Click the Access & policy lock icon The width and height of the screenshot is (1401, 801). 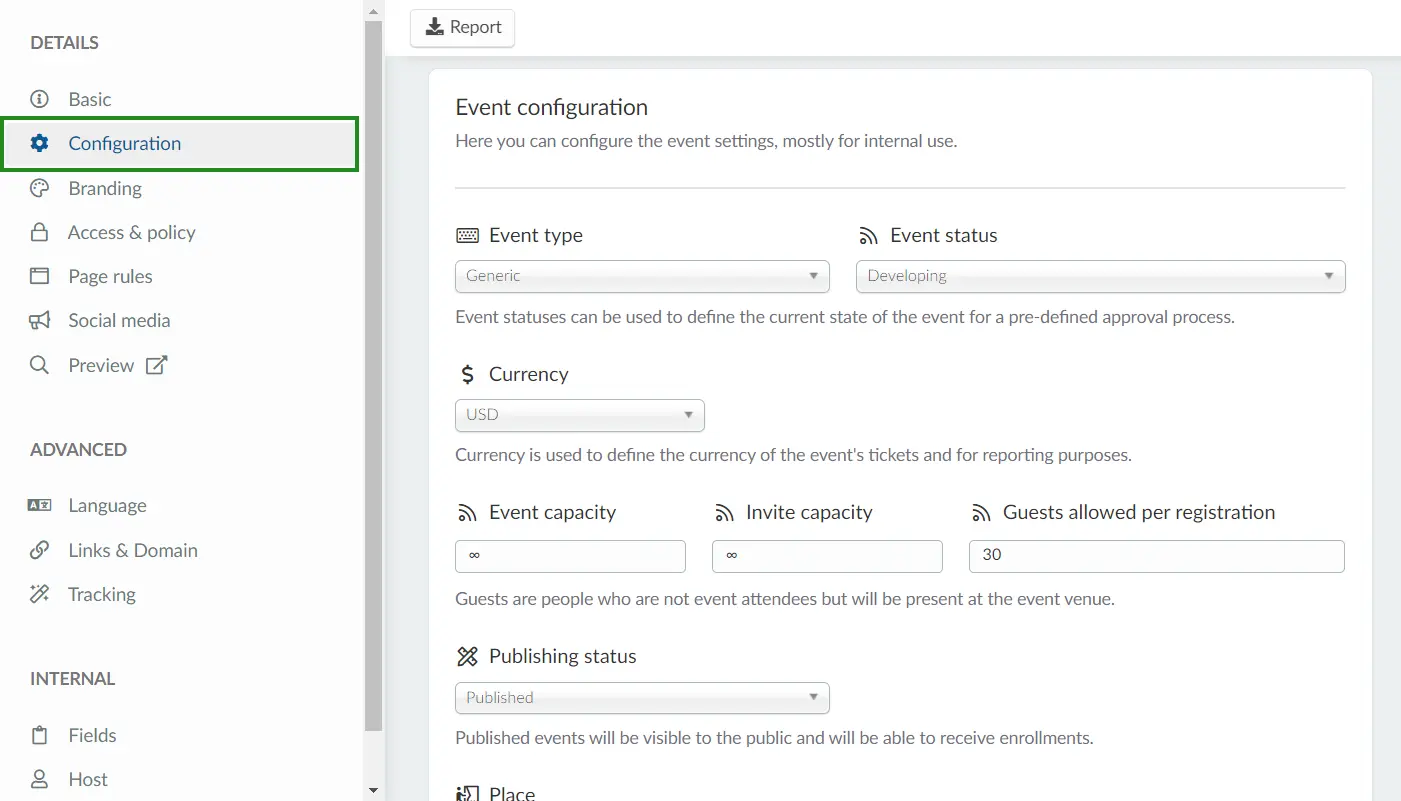point(39,232)
